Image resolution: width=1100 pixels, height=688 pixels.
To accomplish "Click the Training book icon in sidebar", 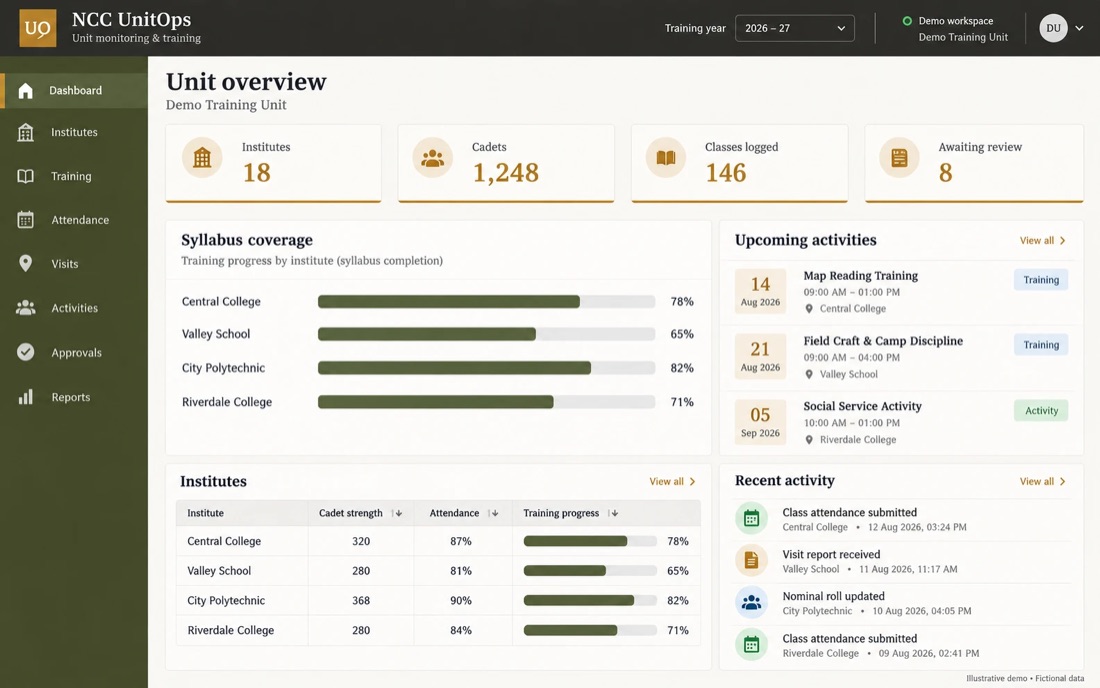I will [25, 176].
